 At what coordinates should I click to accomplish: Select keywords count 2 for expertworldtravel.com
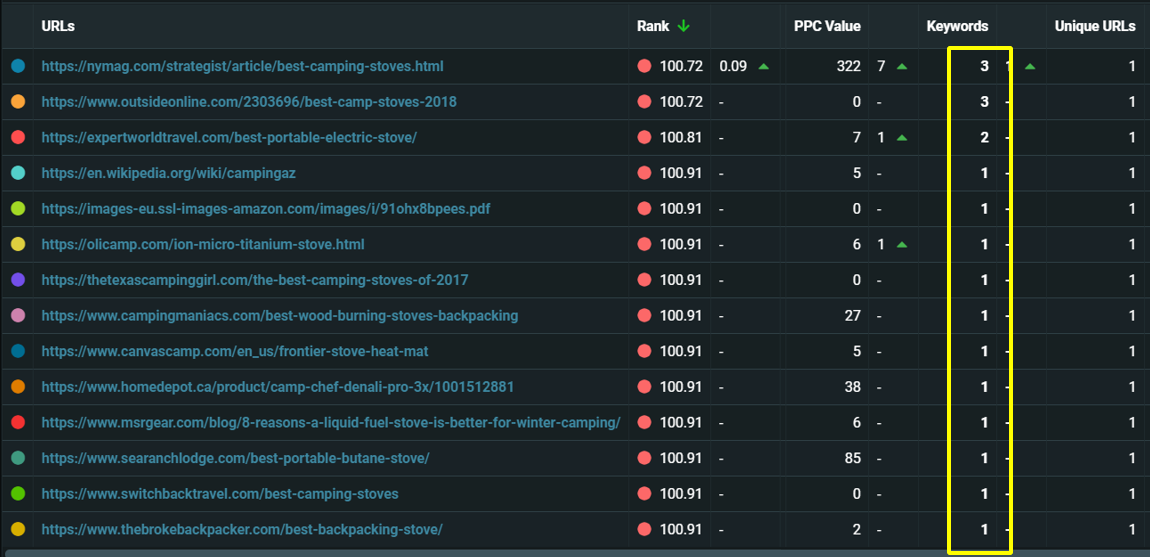click(984, 137)
